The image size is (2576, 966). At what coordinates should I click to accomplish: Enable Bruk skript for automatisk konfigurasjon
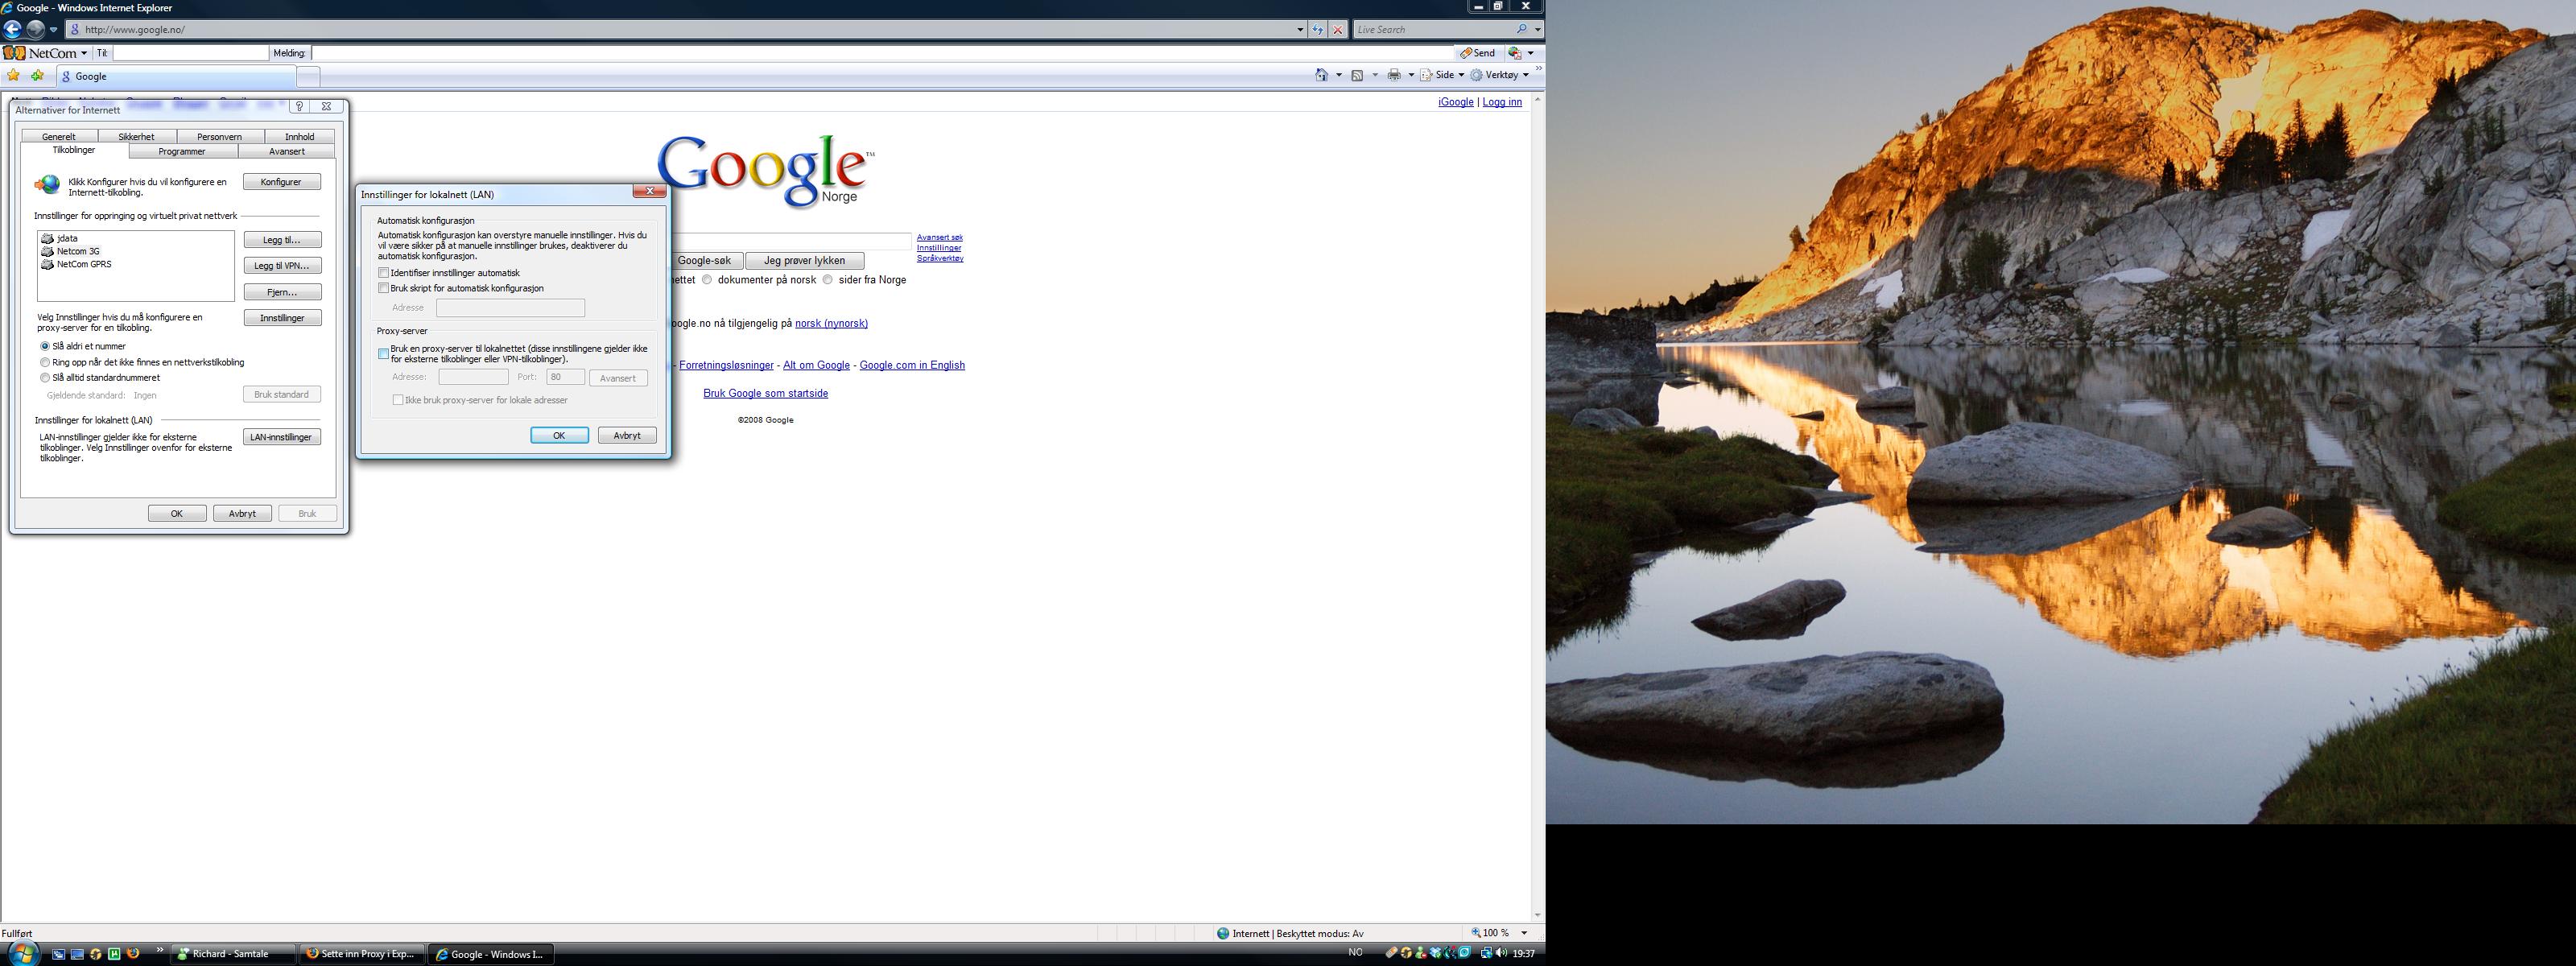tap(383, 288)
